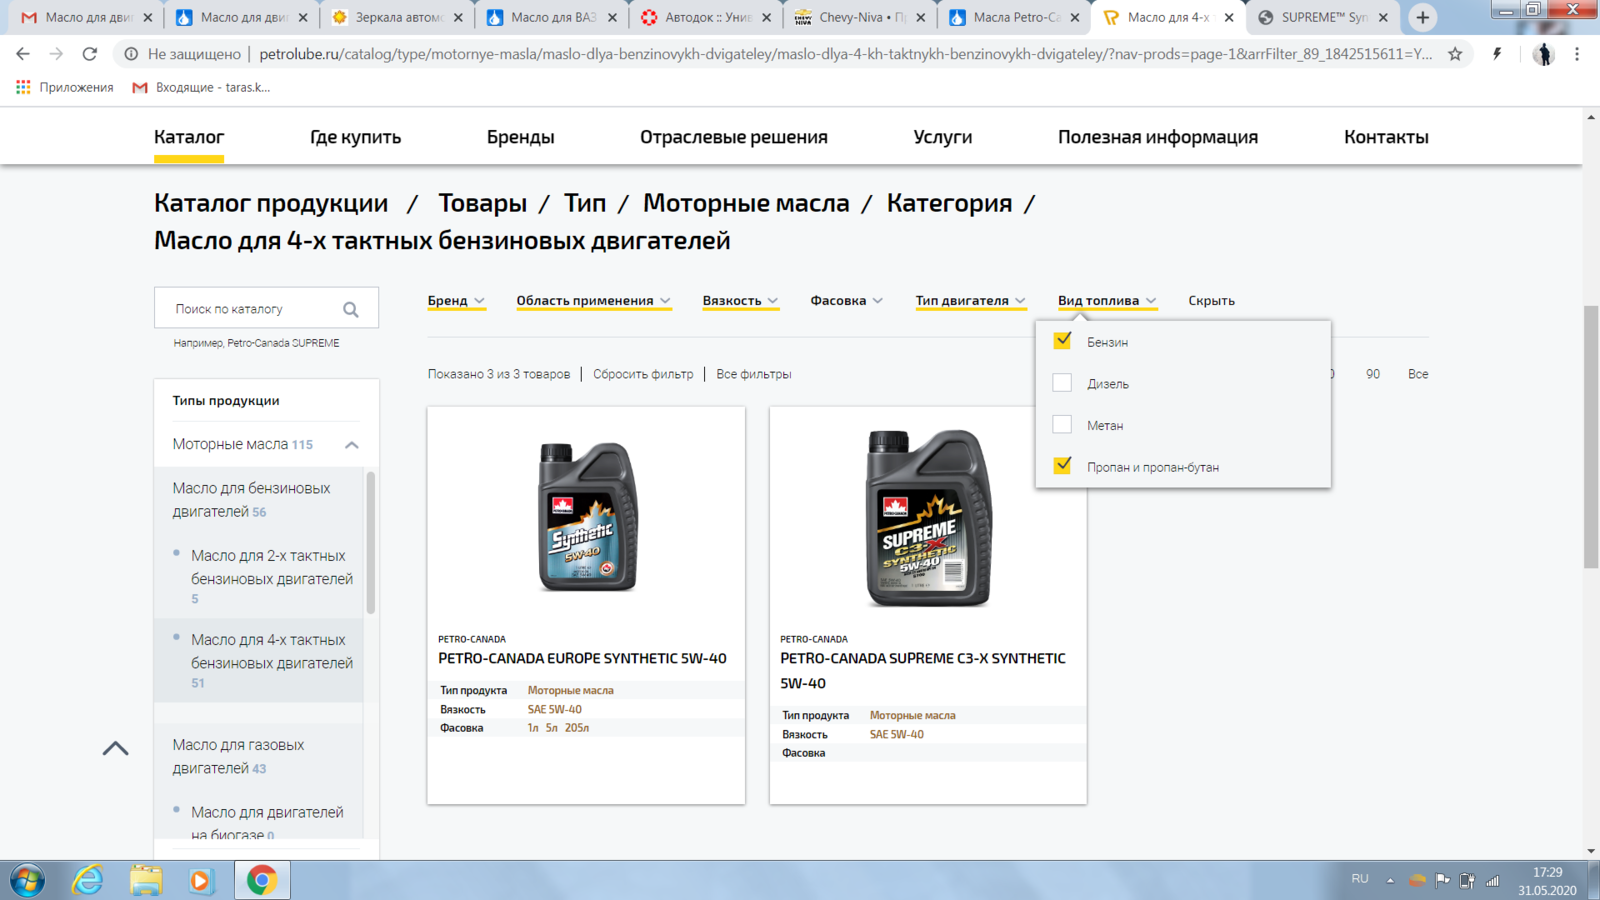Click the site info icon in address bar
1600x900 pixels.
click(x=131, y=54)
